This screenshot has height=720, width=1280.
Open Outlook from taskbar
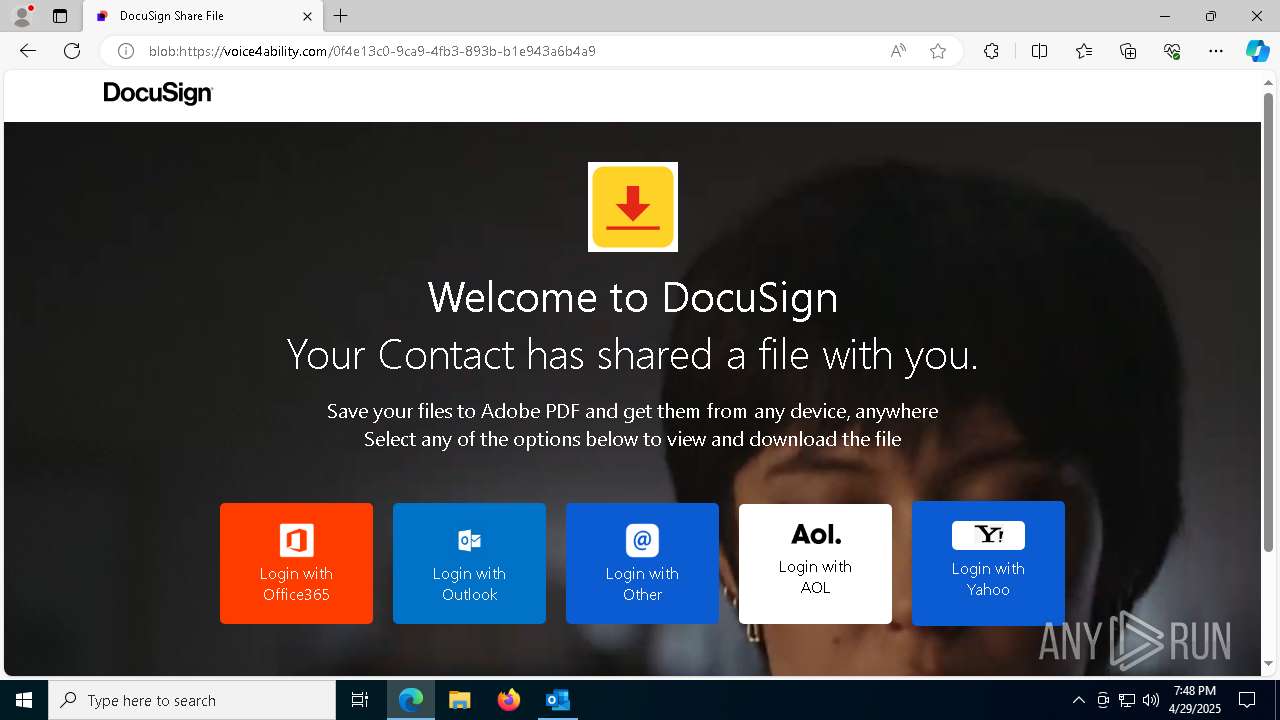[557, 700]
